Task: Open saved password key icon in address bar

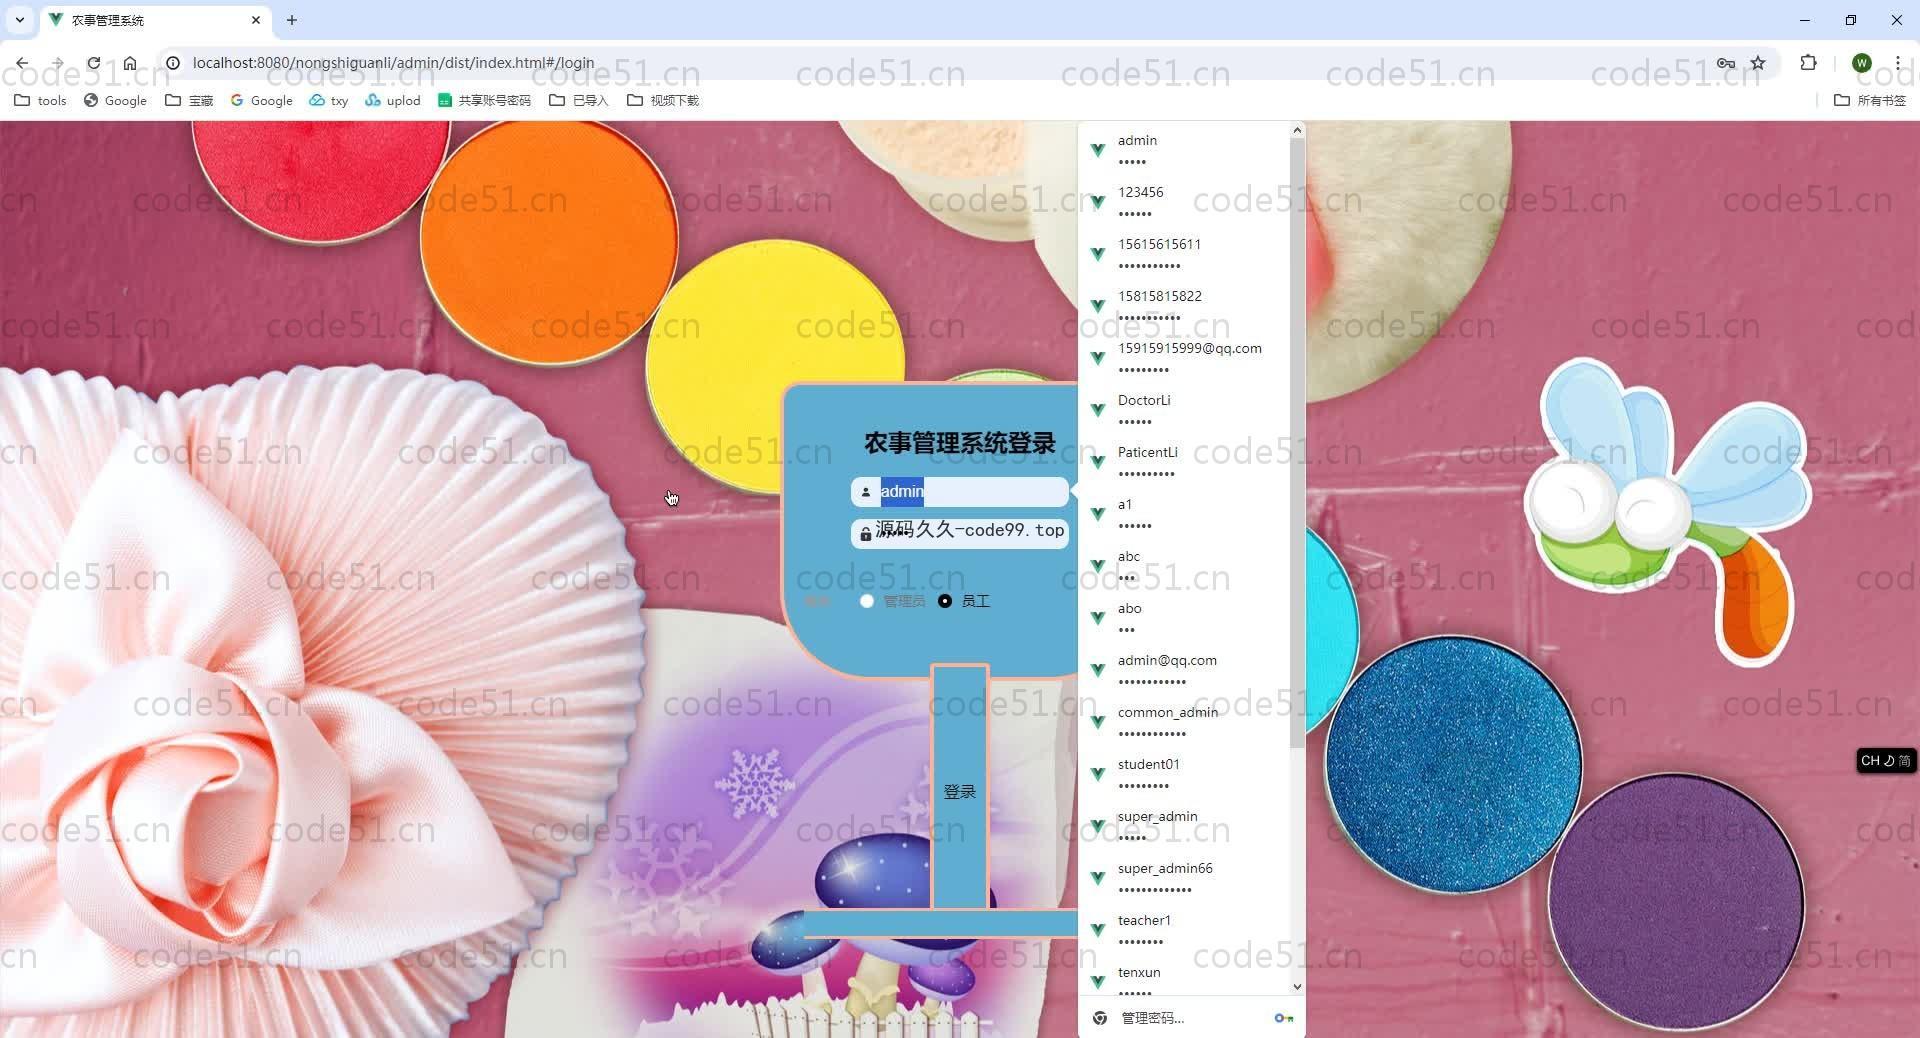Action: 1725,62
